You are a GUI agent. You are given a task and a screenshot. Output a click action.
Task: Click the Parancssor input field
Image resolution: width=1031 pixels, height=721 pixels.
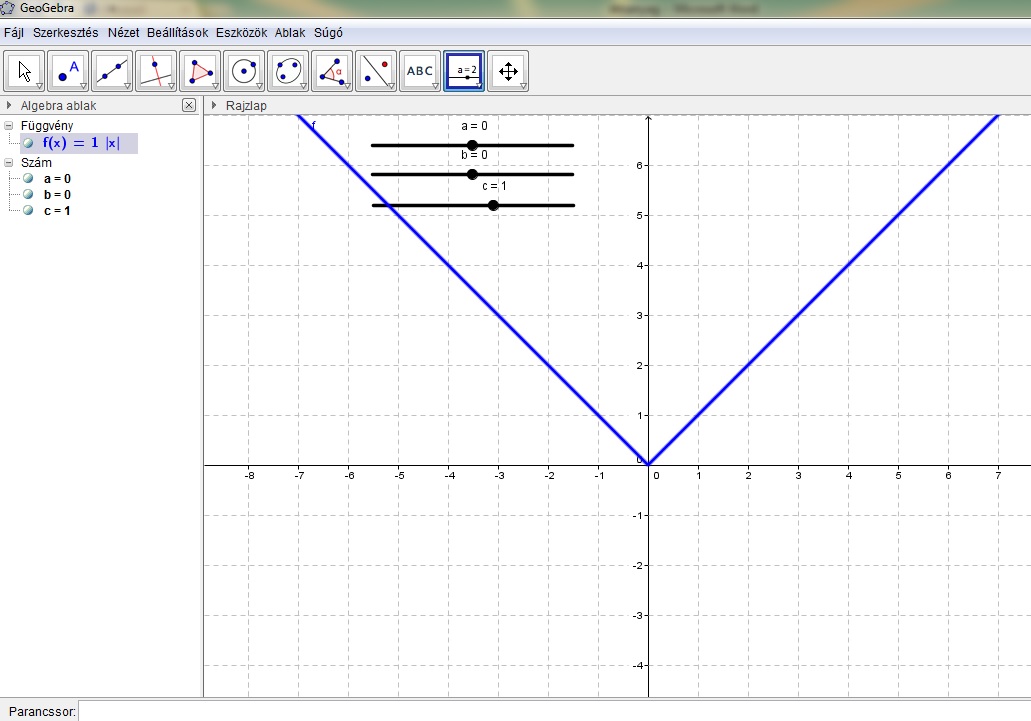pos(554,711)
